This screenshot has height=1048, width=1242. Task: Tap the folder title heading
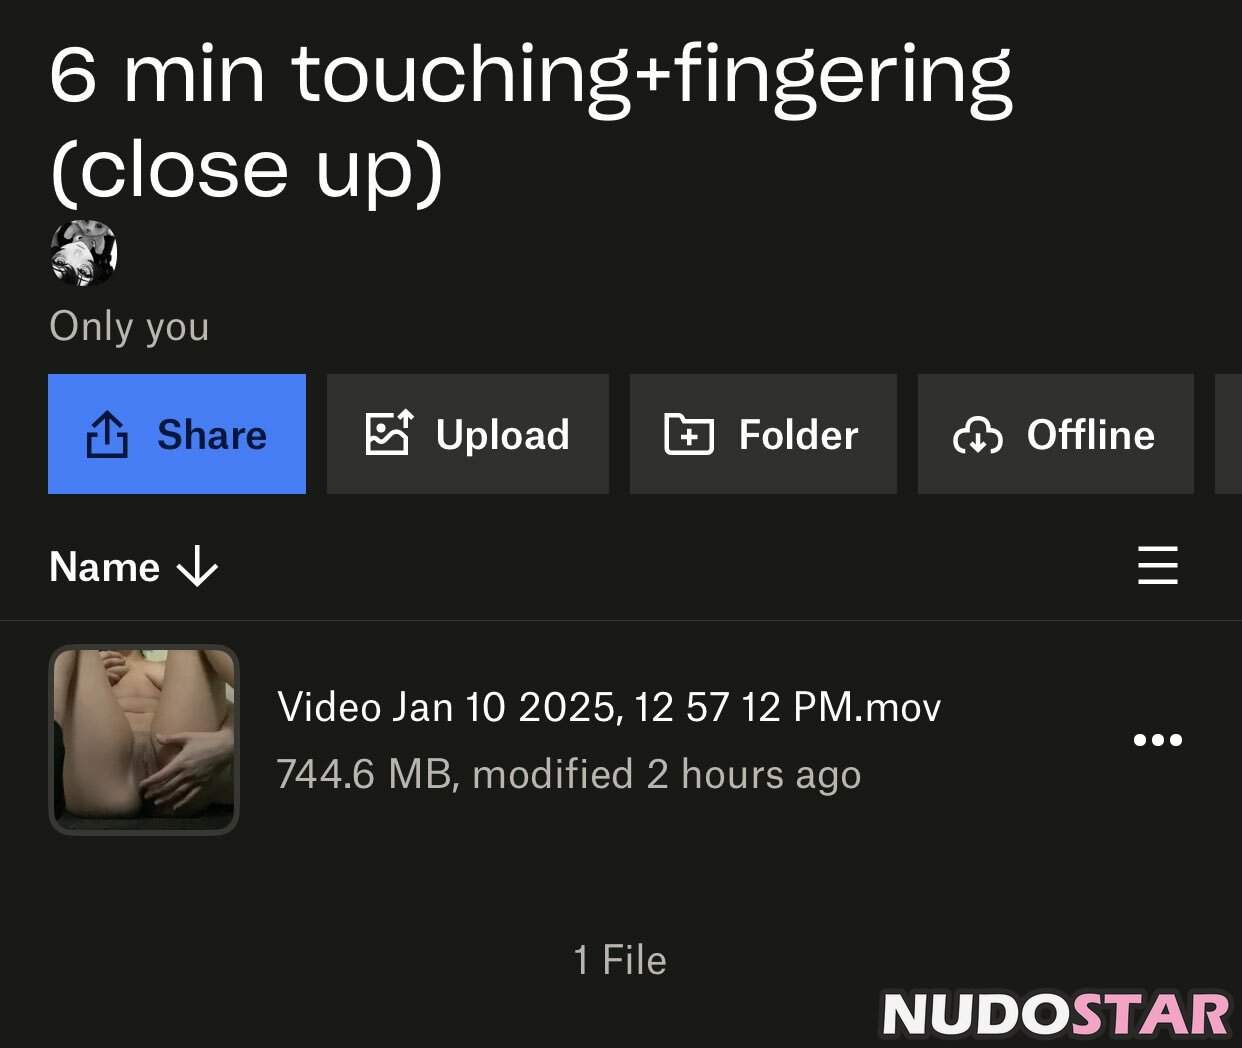pos(530,120)
